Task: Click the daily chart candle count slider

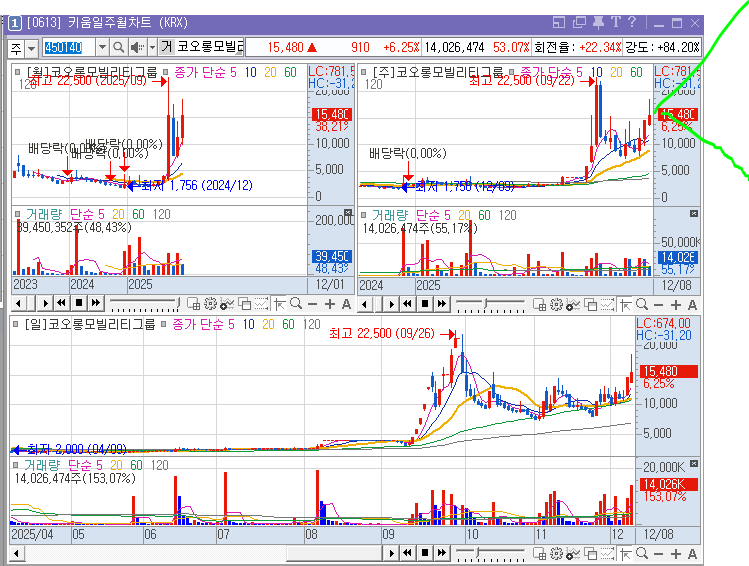Action: coord(491,553)
